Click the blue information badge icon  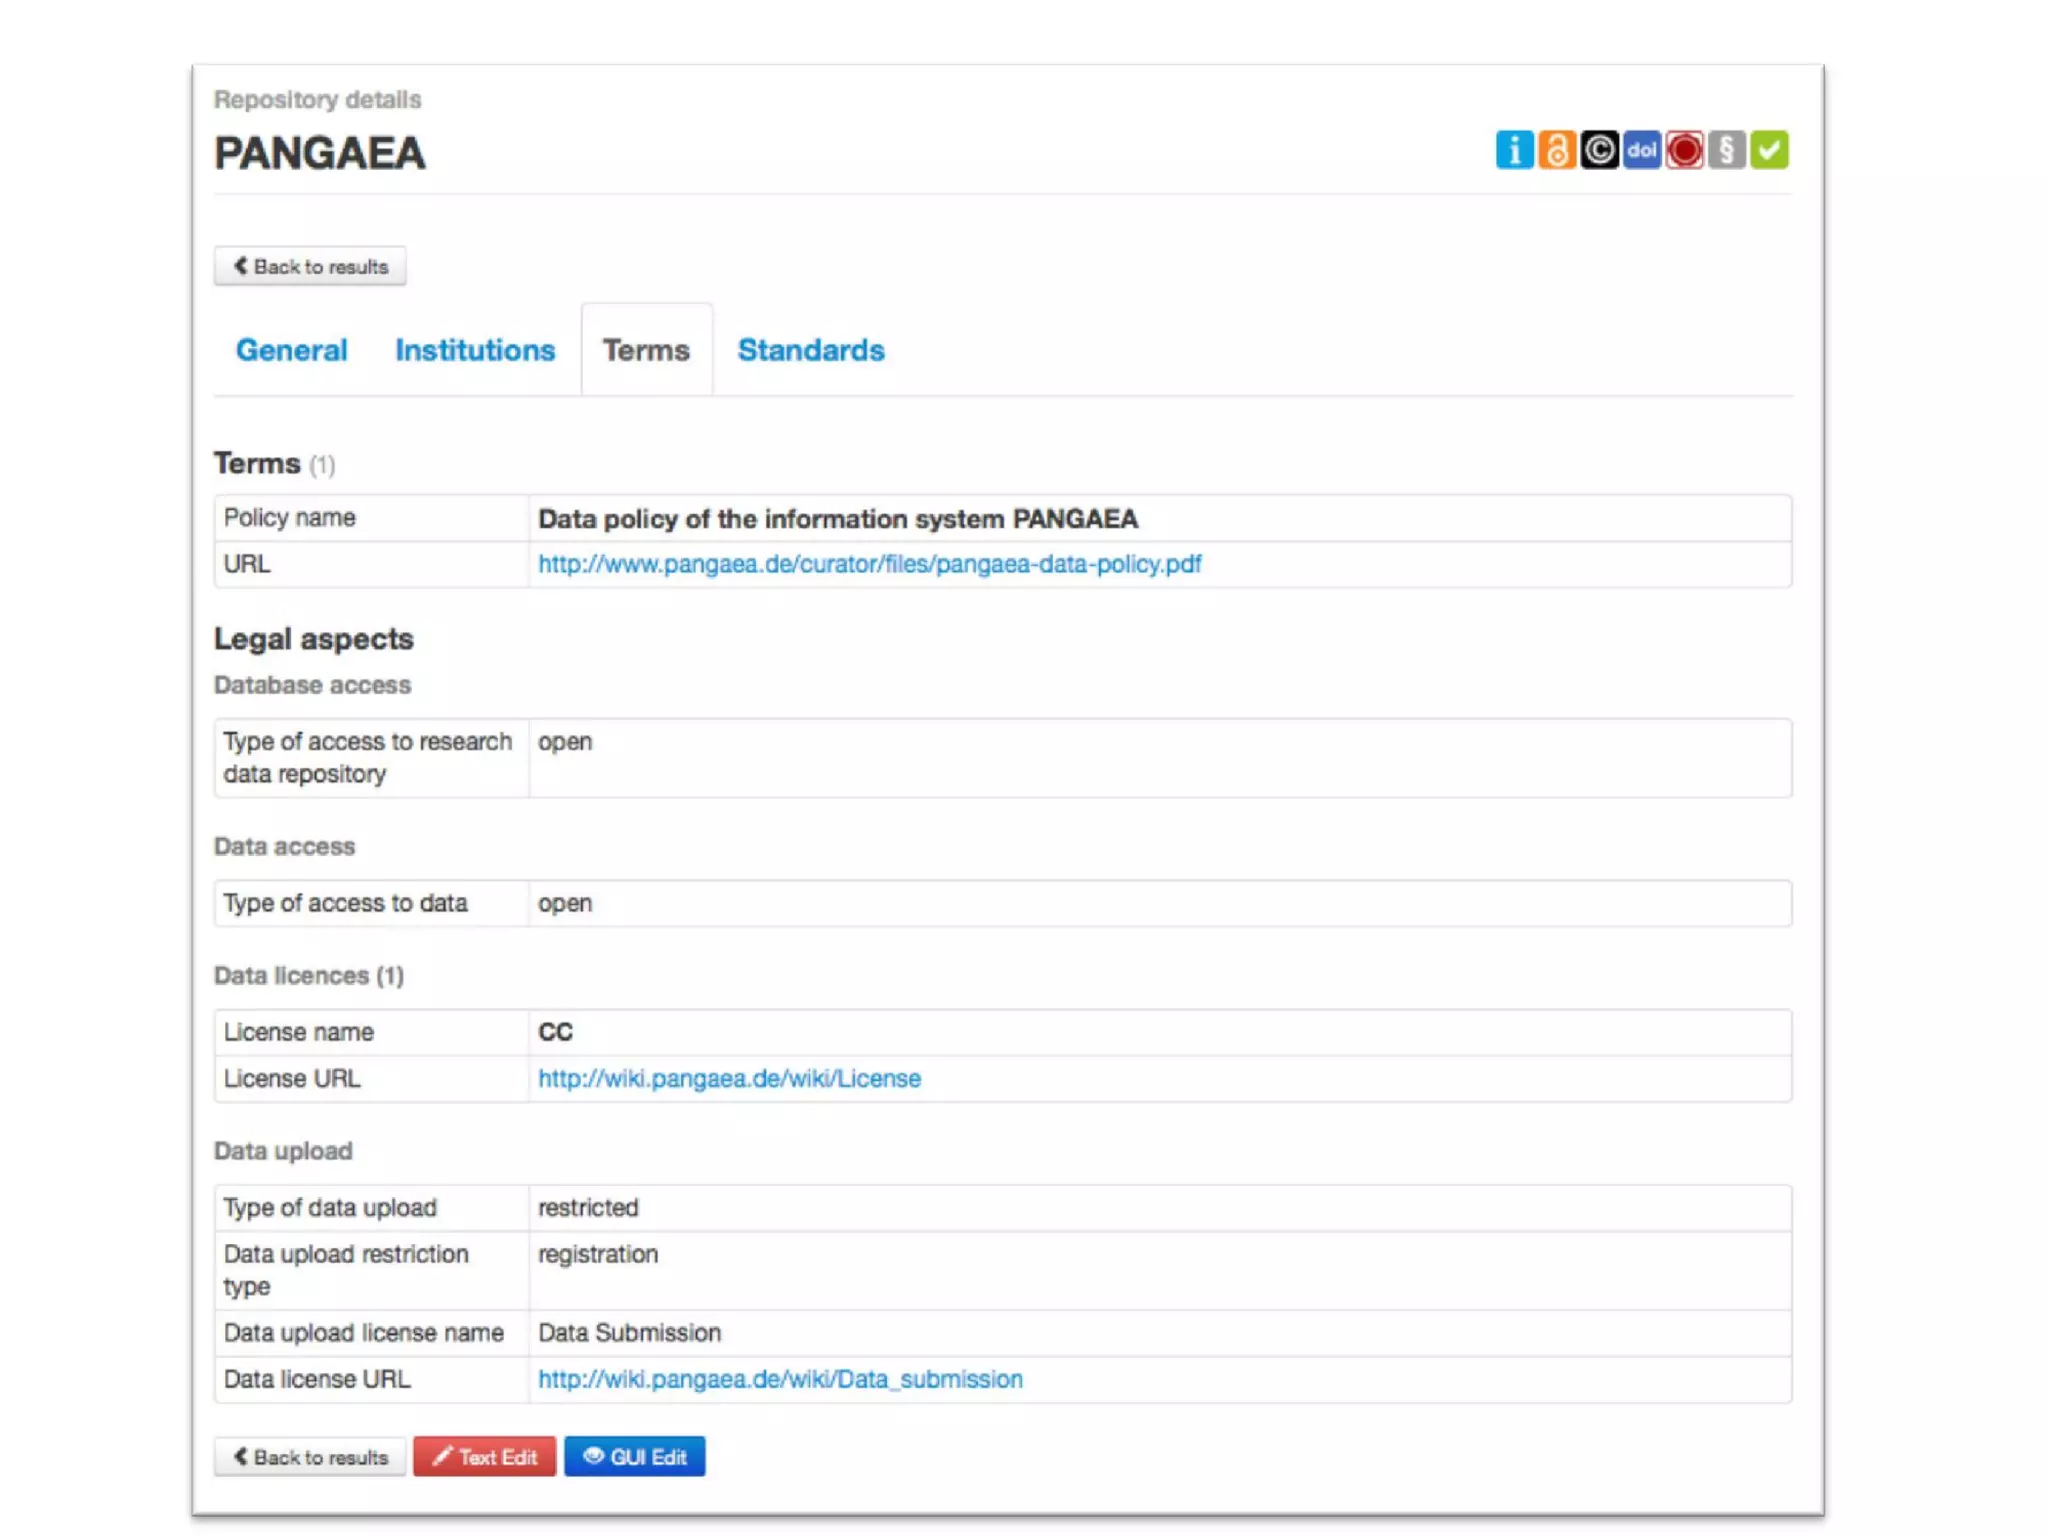click(1514, 150)
